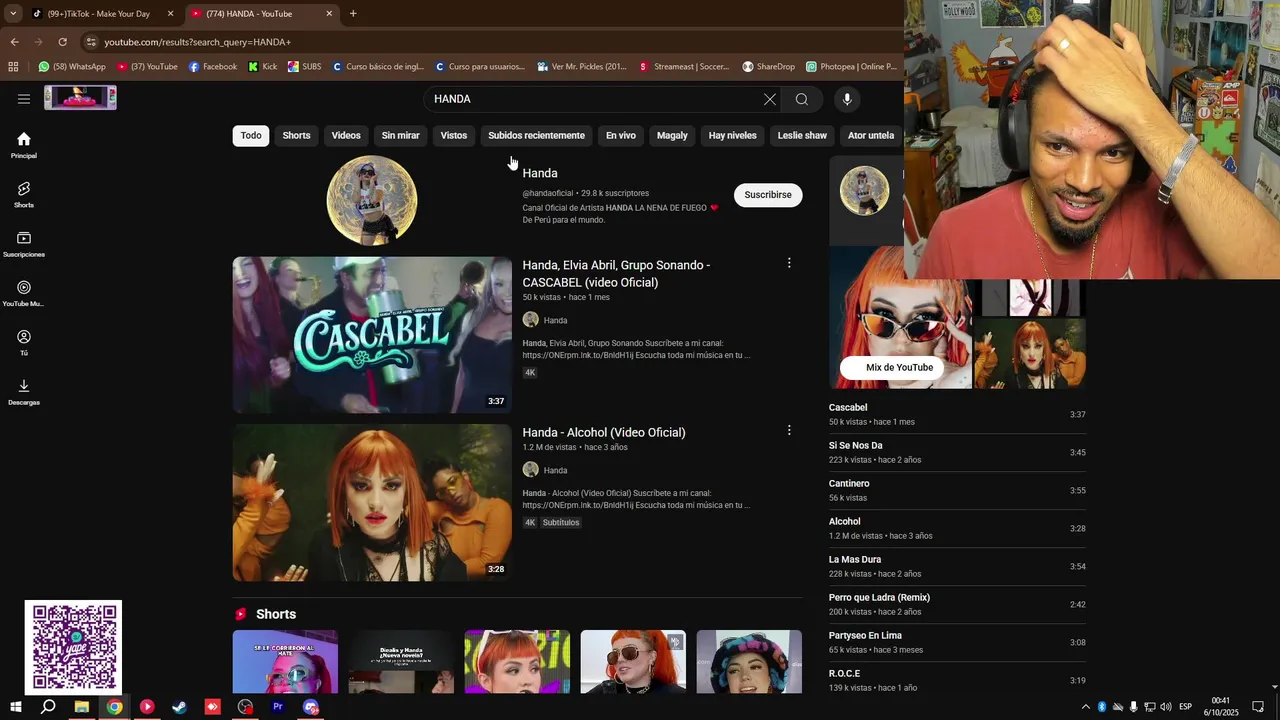Open a new browser tab
Screen dimensions: 1280x720
tap(353, 13)
